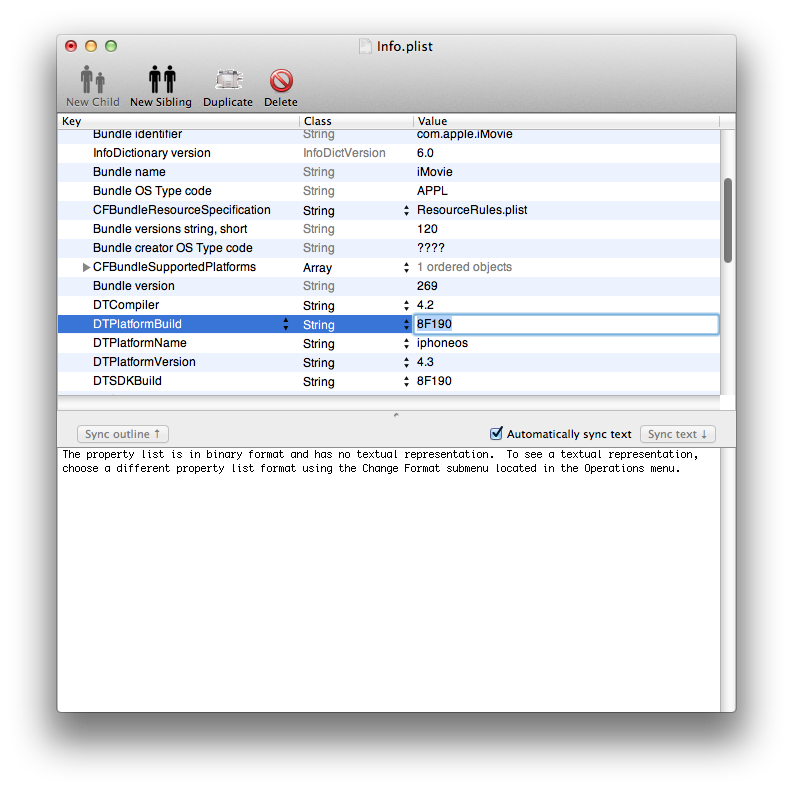793x791 pixels.
Task: Close the Info.plist window
Action: pos(71,46)
